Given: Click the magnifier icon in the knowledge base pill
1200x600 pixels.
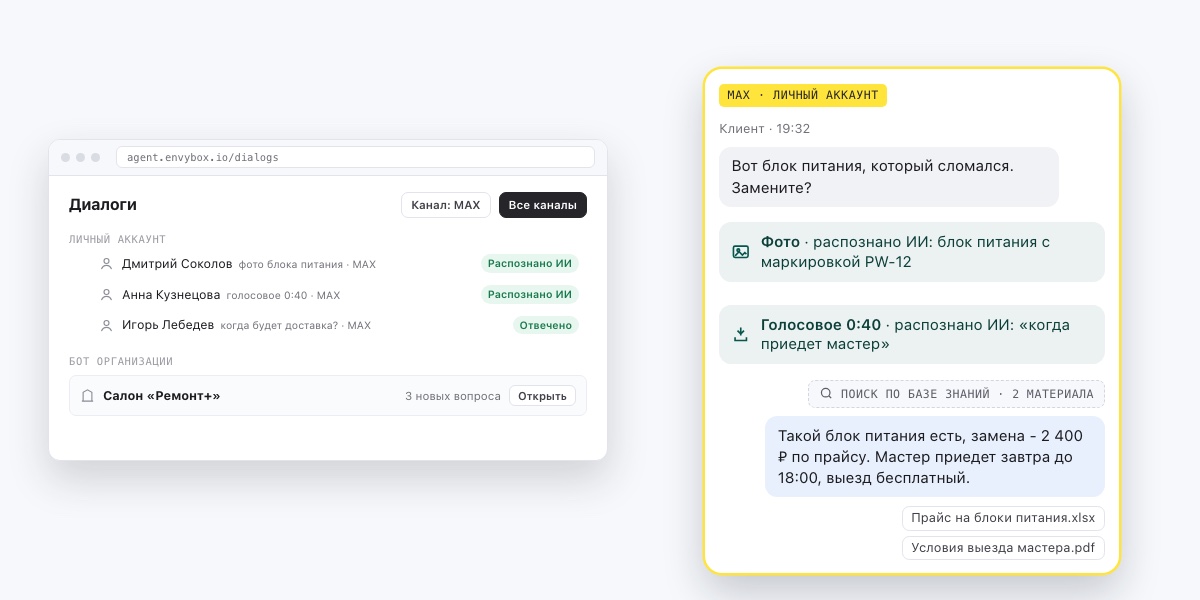Looking at the screenshot, I should click(x=826, y=394).
